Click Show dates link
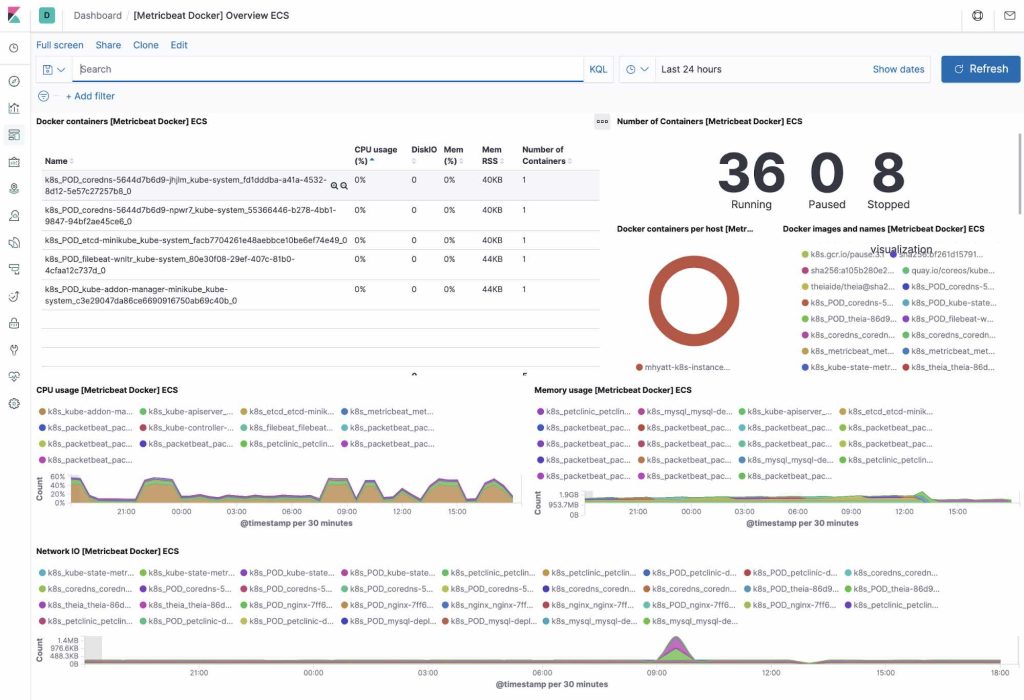The width and height of the screenshot is (1024, 700). click(898, 69)
